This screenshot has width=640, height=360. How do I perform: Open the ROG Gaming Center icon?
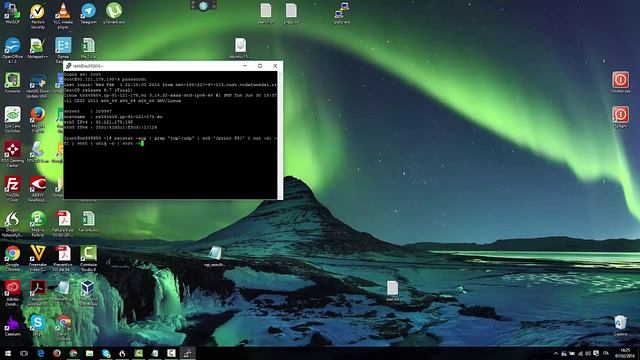click(12, 154)
